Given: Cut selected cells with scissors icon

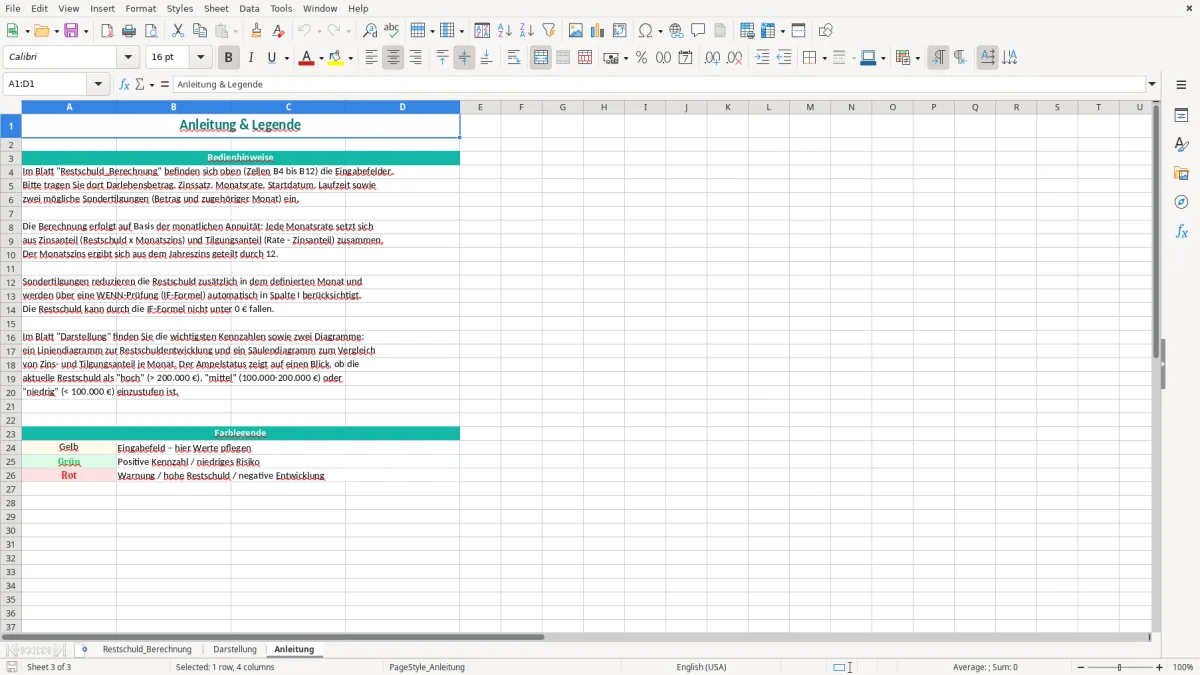Looking at the screenshot, I should pos(177,31).
